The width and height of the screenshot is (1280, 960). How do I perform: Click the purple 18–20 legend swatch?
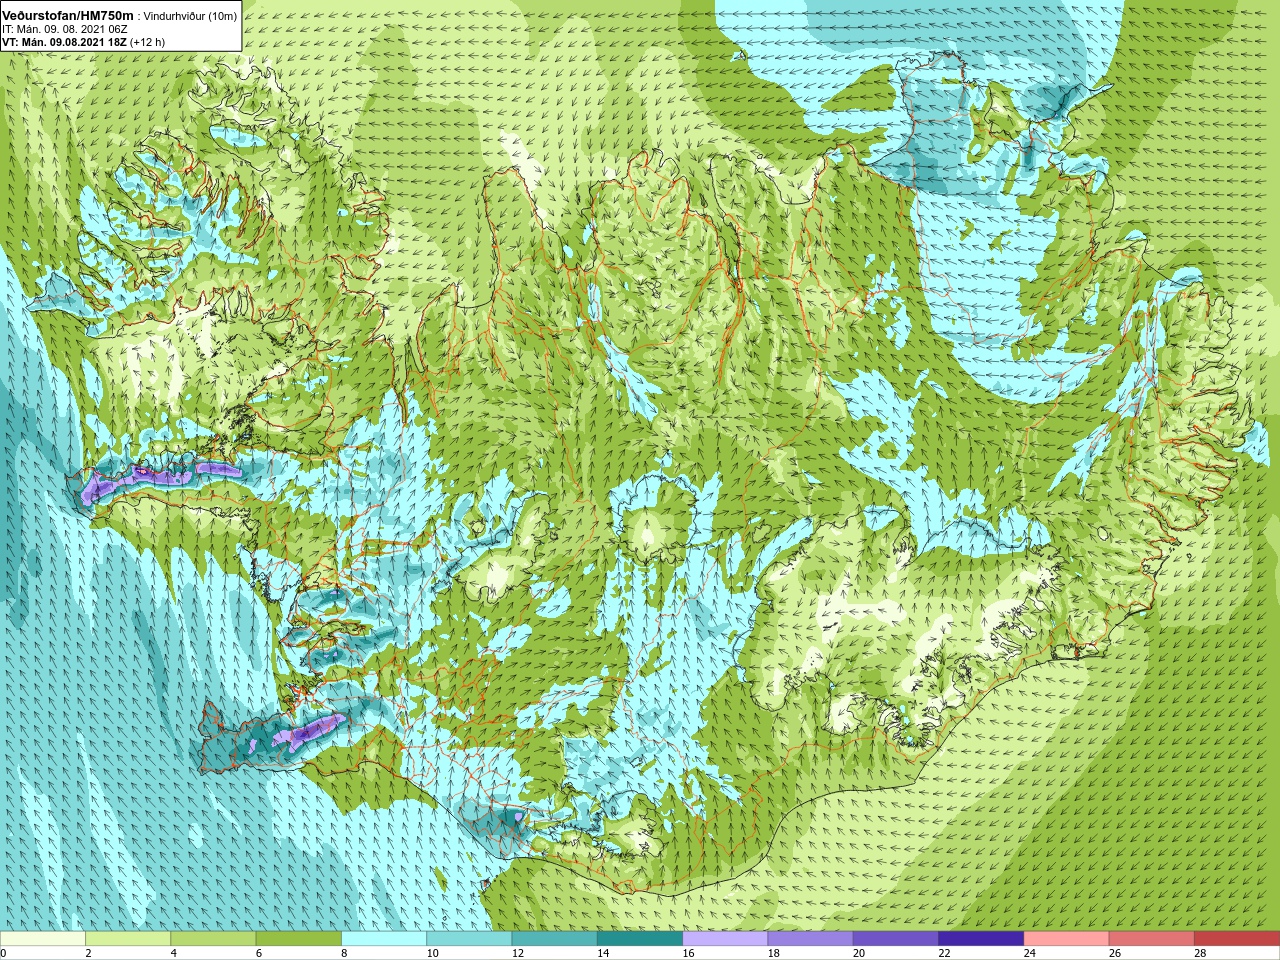[x=810, y=939]
